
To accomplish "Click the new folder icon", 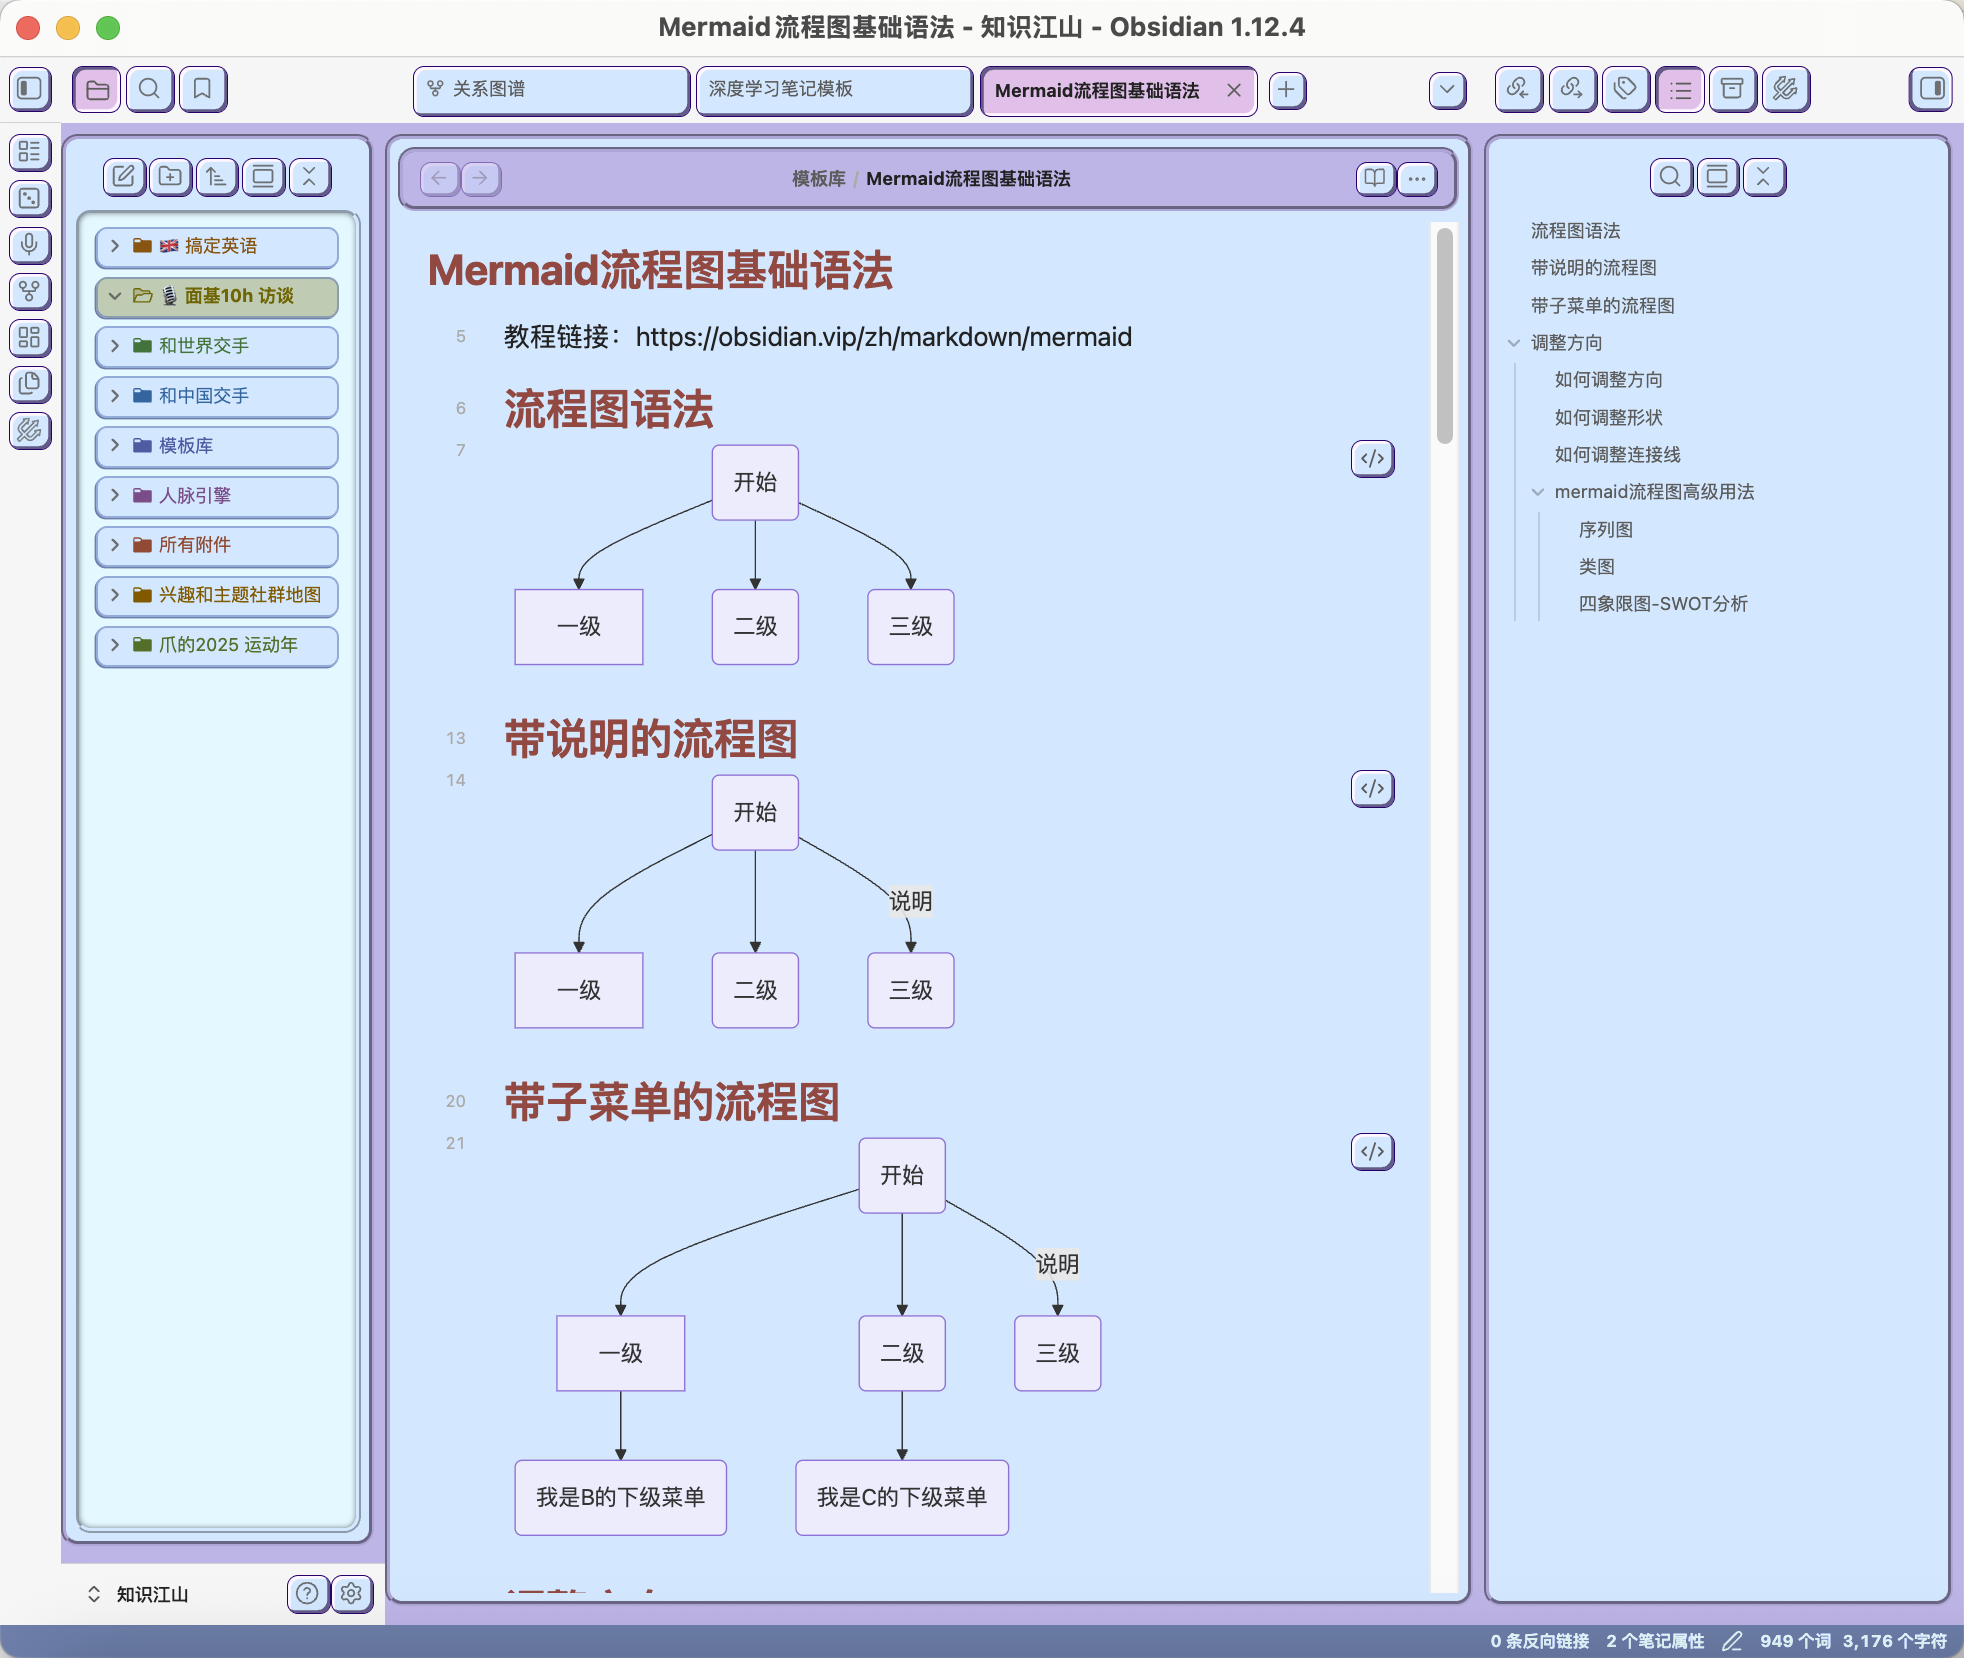I will tap(170, 177).
